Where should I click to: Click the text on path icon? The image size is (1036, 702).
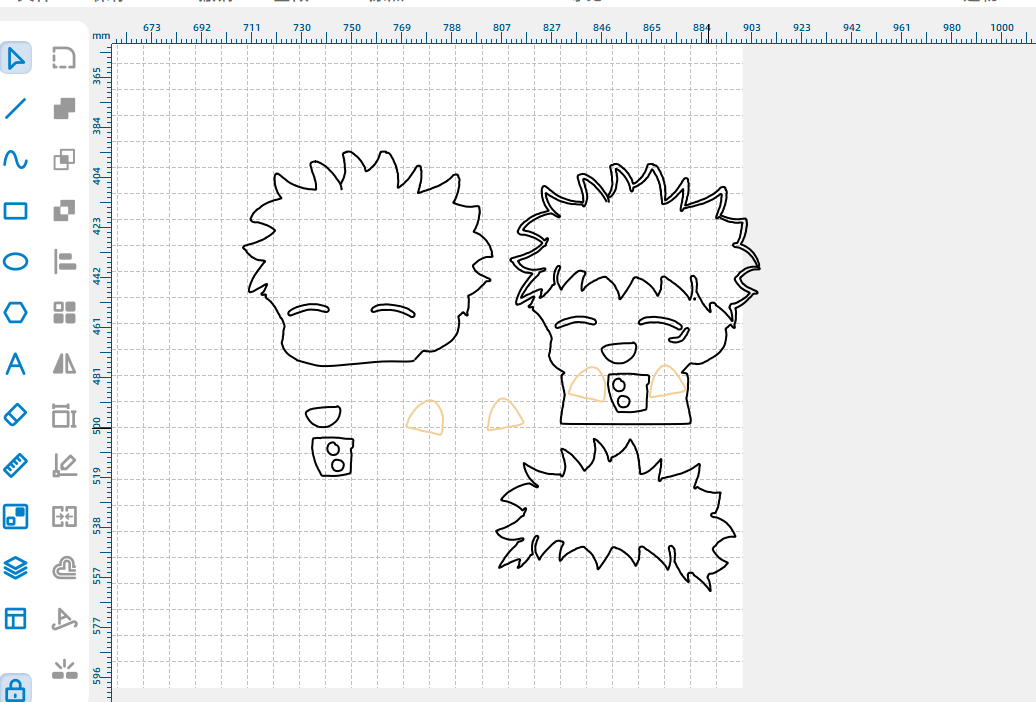click(x=64, y=619)
